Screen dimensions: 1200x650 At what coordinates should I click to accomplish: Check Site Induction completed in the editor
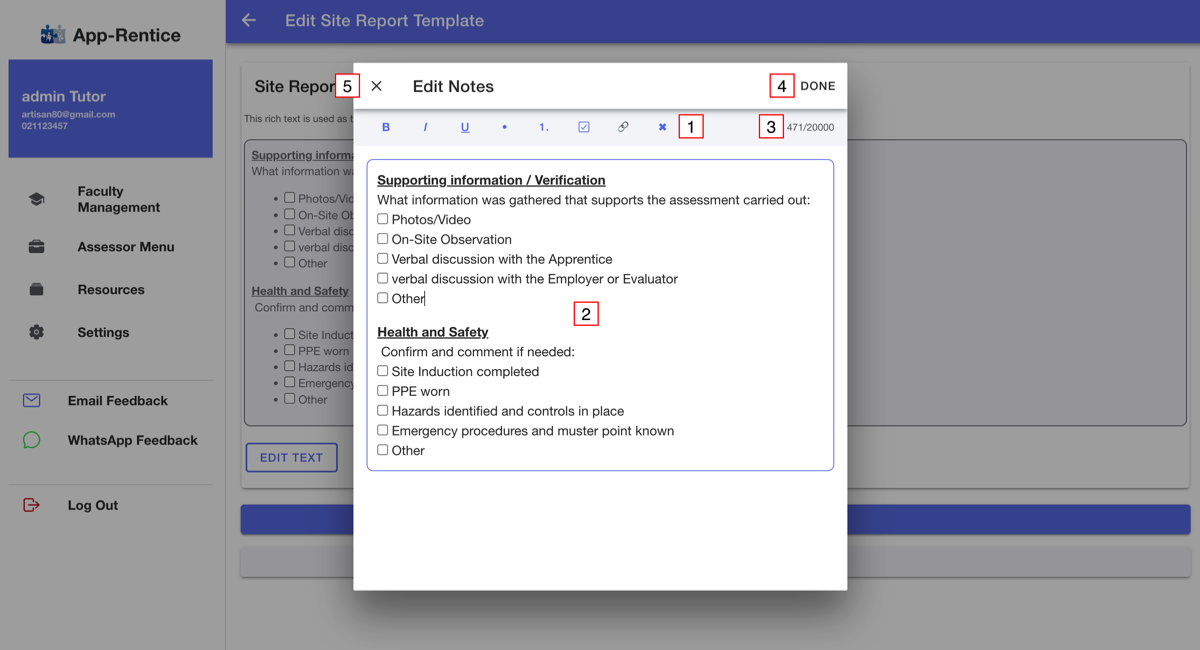382,371
